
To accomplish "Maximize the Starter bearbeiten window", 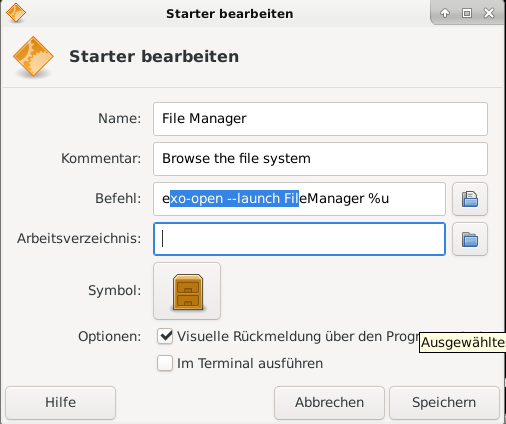I will (467, 13).
